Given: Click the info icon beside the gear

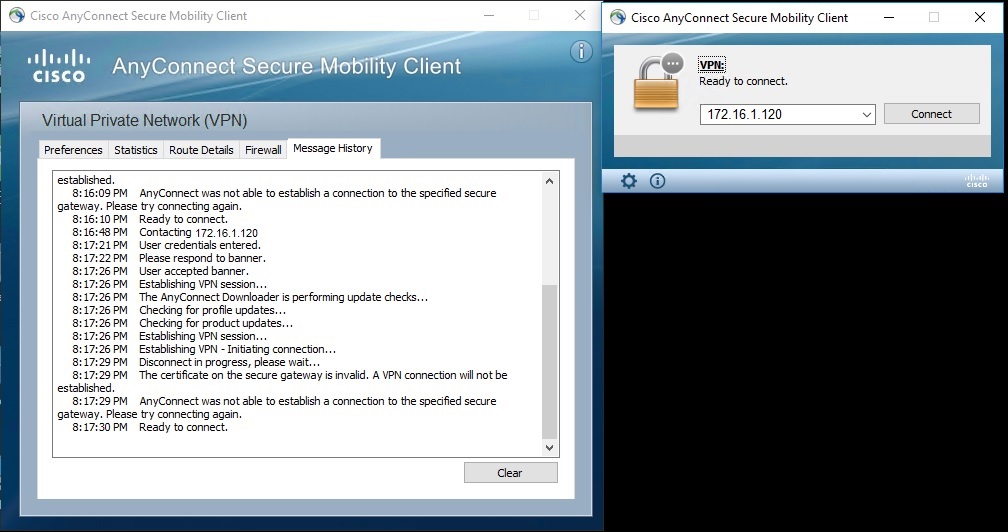Looking at the screenshot, I should (x=657, y=181).
